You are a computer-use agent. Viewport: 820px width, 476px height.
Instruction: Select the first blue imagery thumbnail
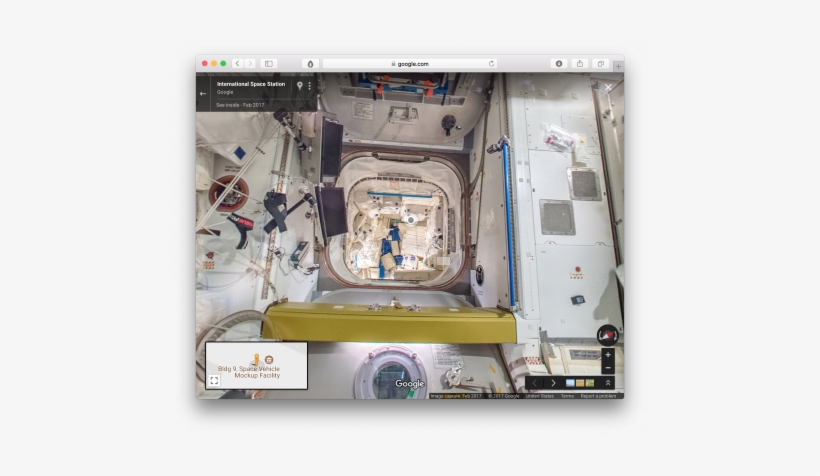570,383
